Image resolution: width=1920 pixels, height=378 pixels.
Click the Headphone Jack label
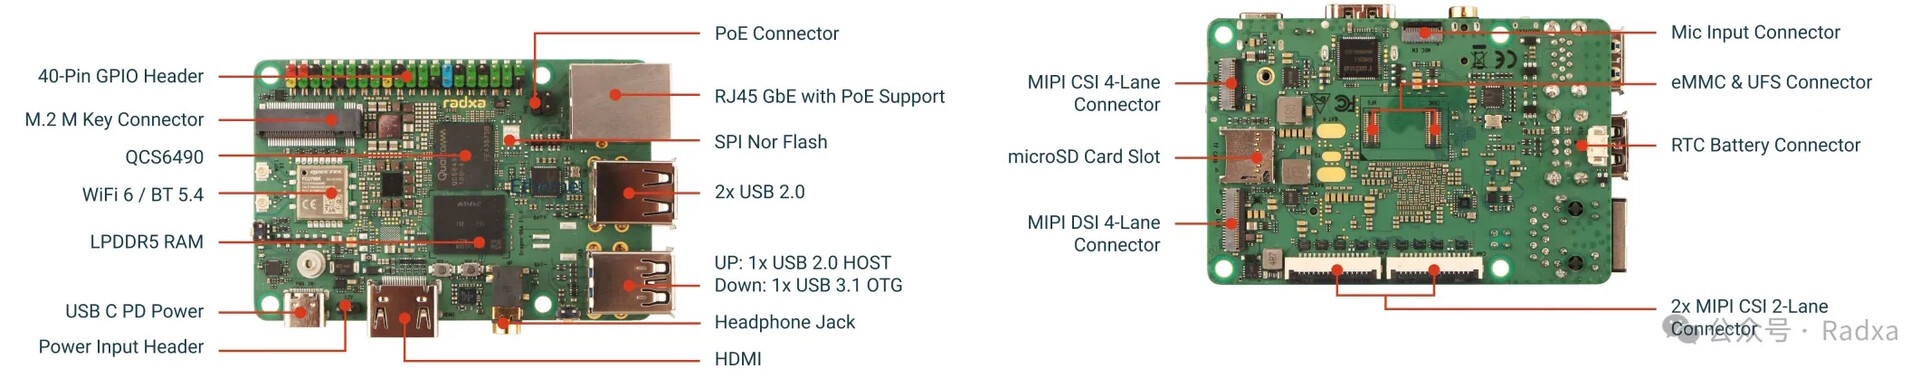pos(784,322)
